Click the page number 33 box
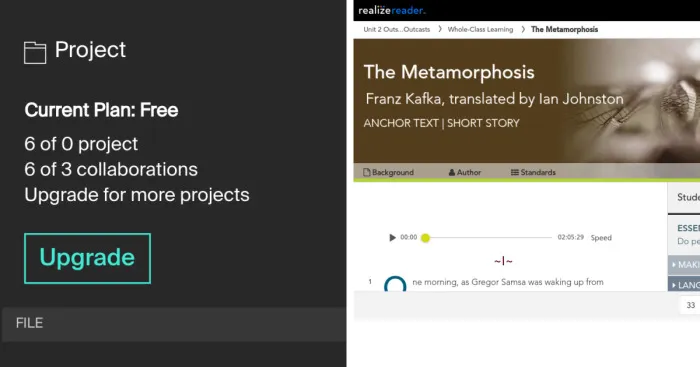Image resolution: width=700 pixels, height=367 pixels. [x=691, y=305]
